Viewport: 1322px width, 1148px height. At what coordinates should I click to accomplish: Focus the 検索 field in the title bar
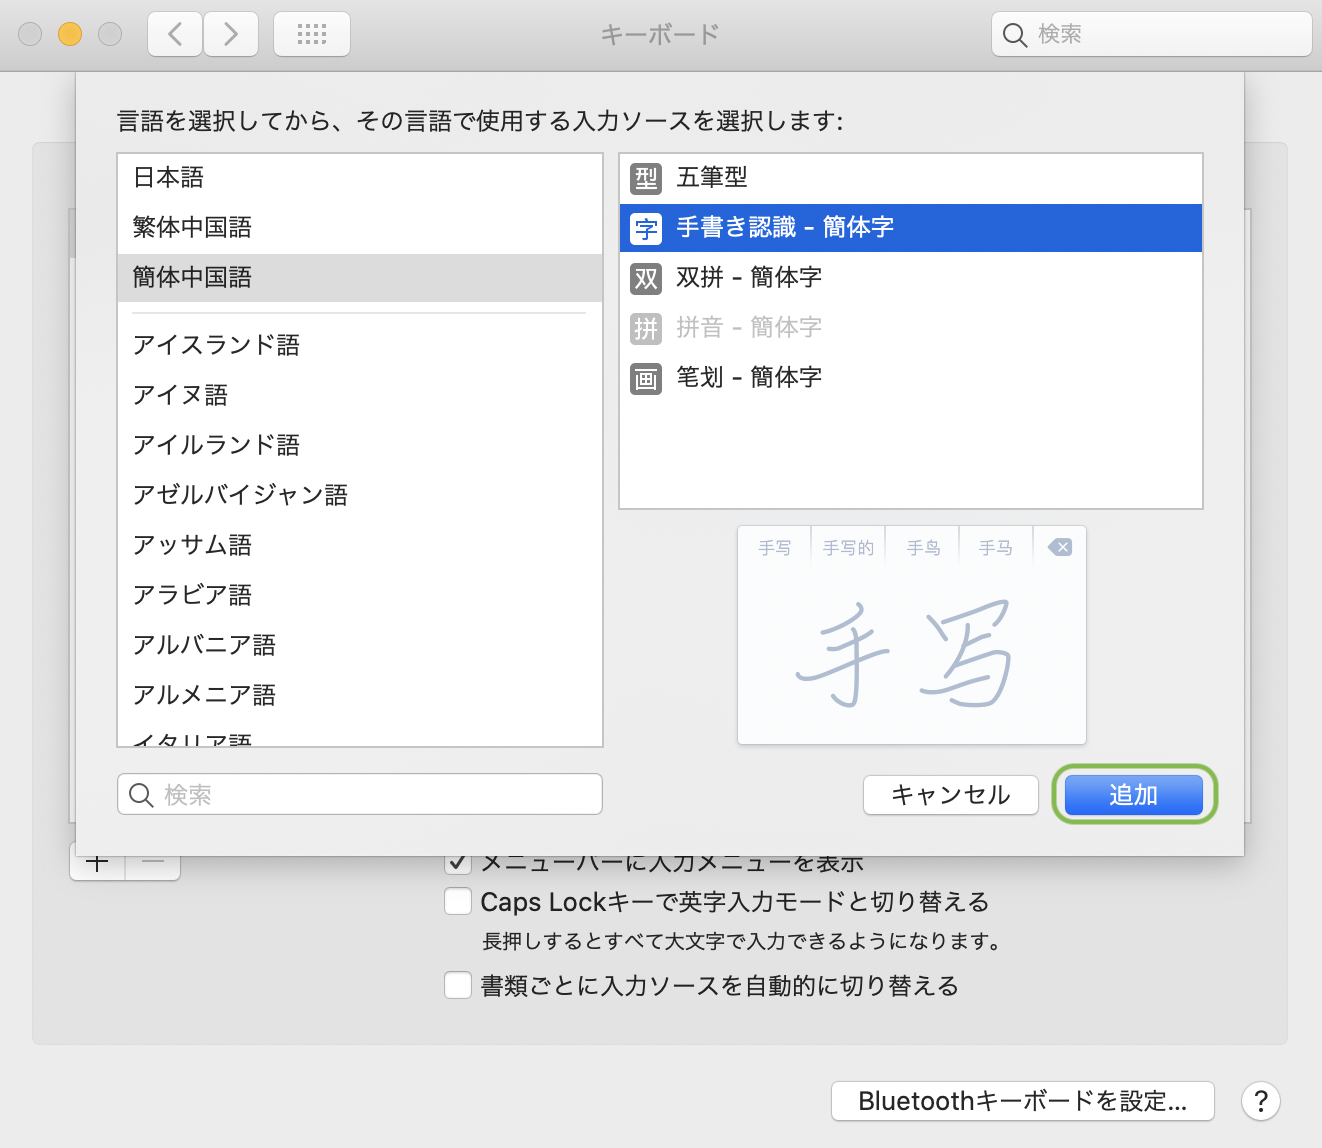[1165, 35]
